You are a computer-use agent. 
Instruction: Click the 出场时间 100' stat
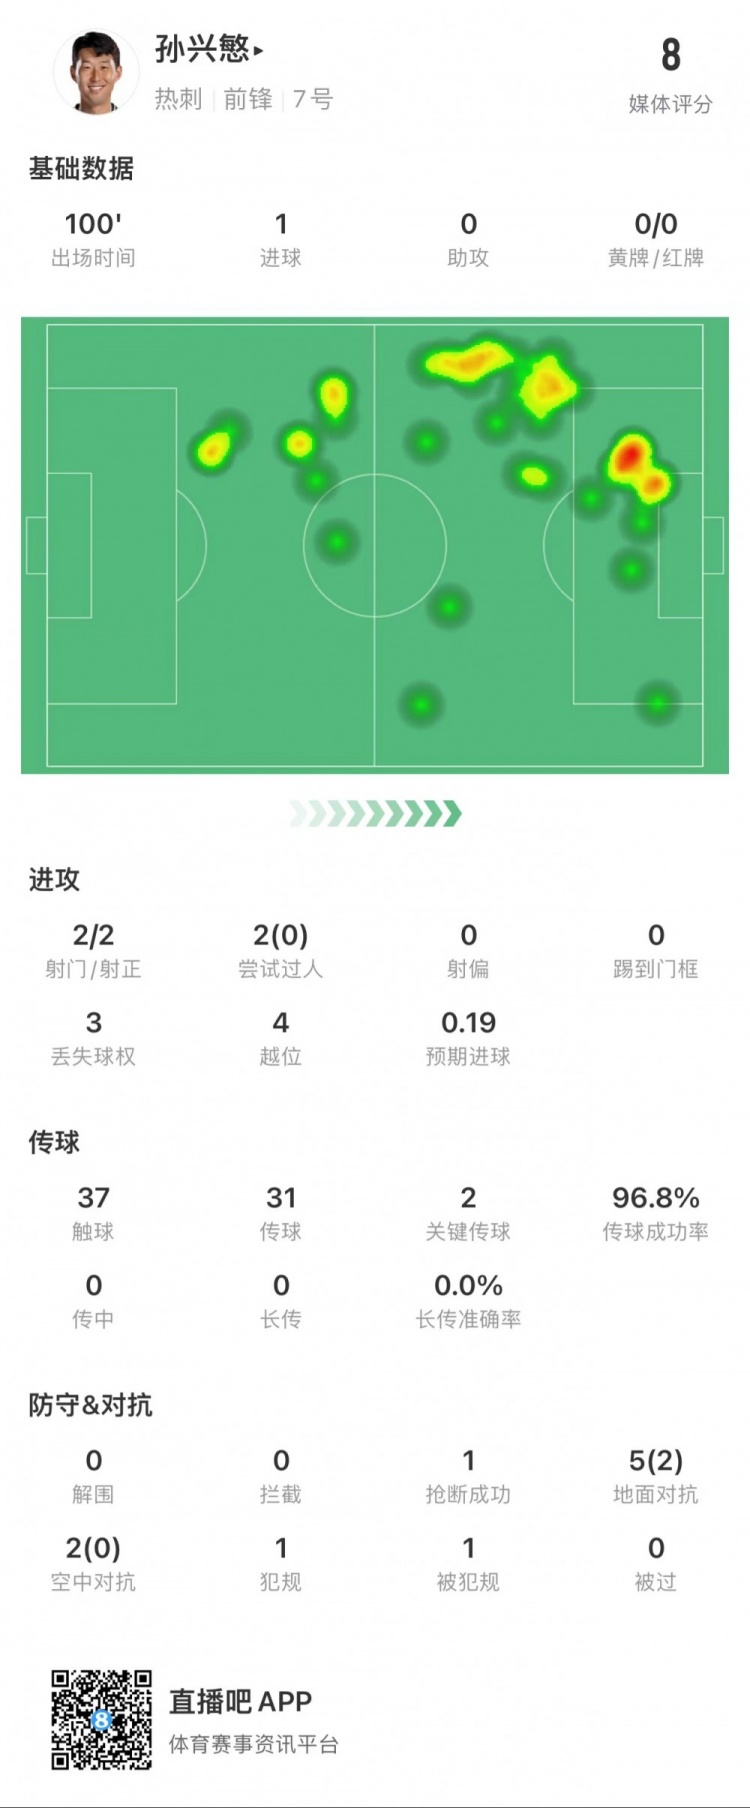click(x=93, y=238)
